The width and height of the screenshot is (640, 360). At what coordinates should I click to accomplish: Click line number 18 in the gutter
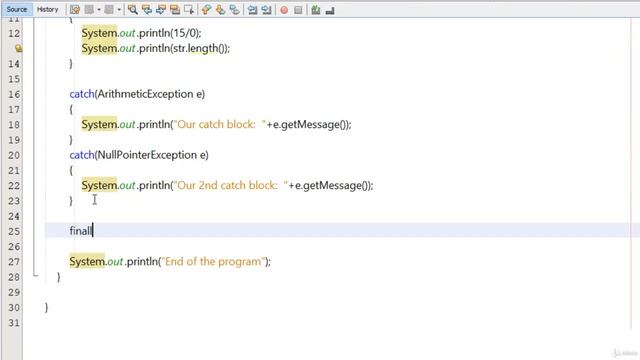[x=14, y=124]
